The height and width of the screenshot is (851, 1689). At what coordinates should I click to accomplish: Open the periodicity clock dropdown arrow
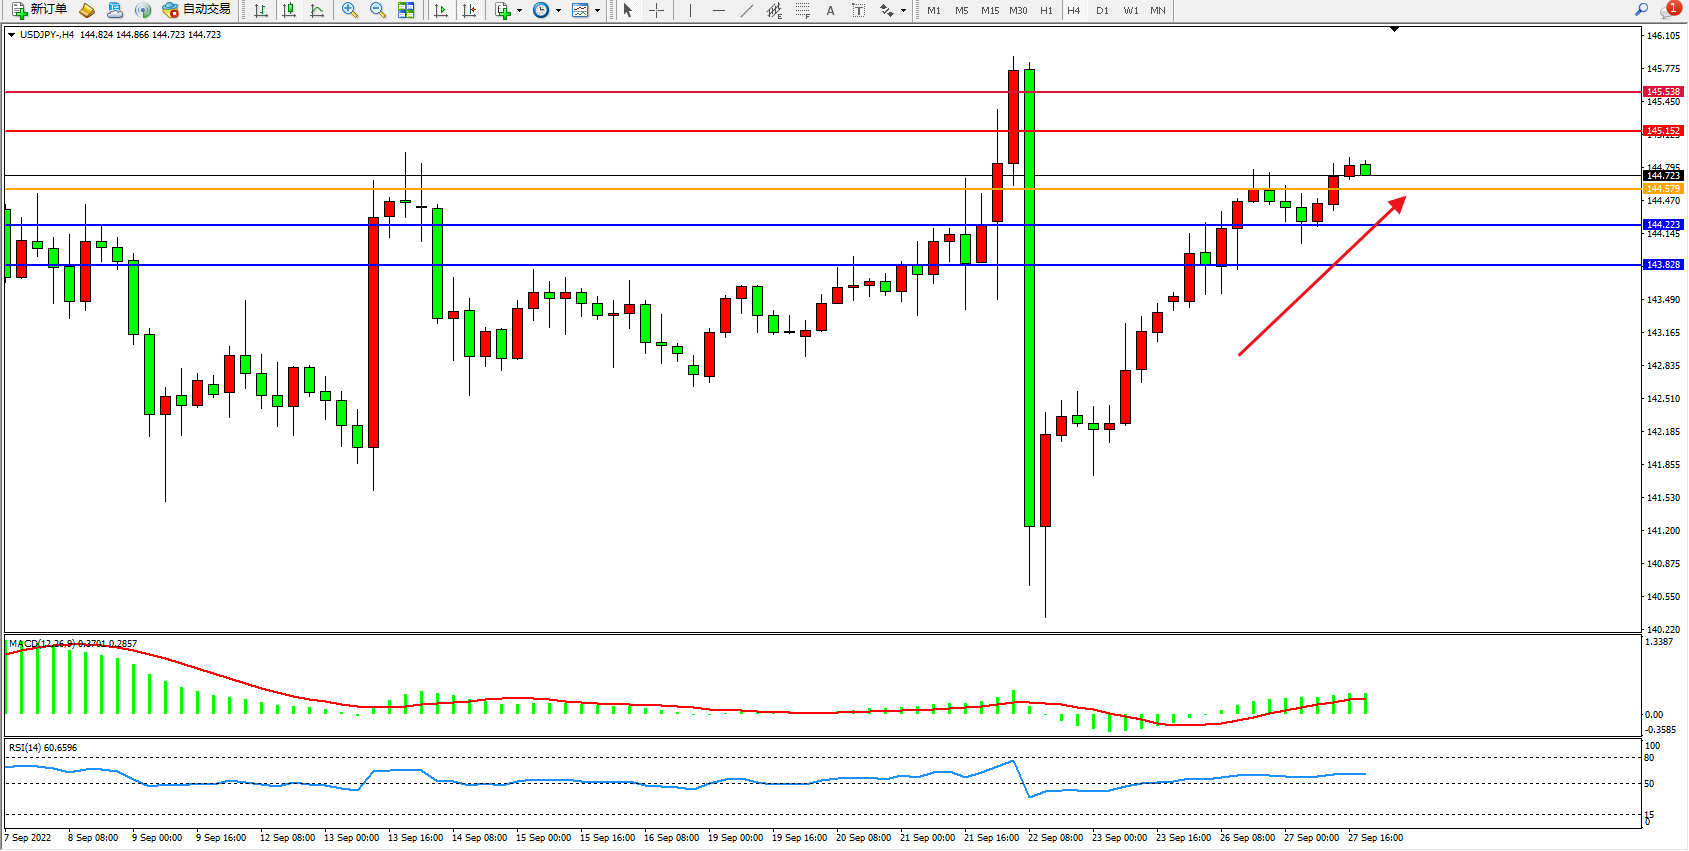pyautogui.click(x=558, y=11)
